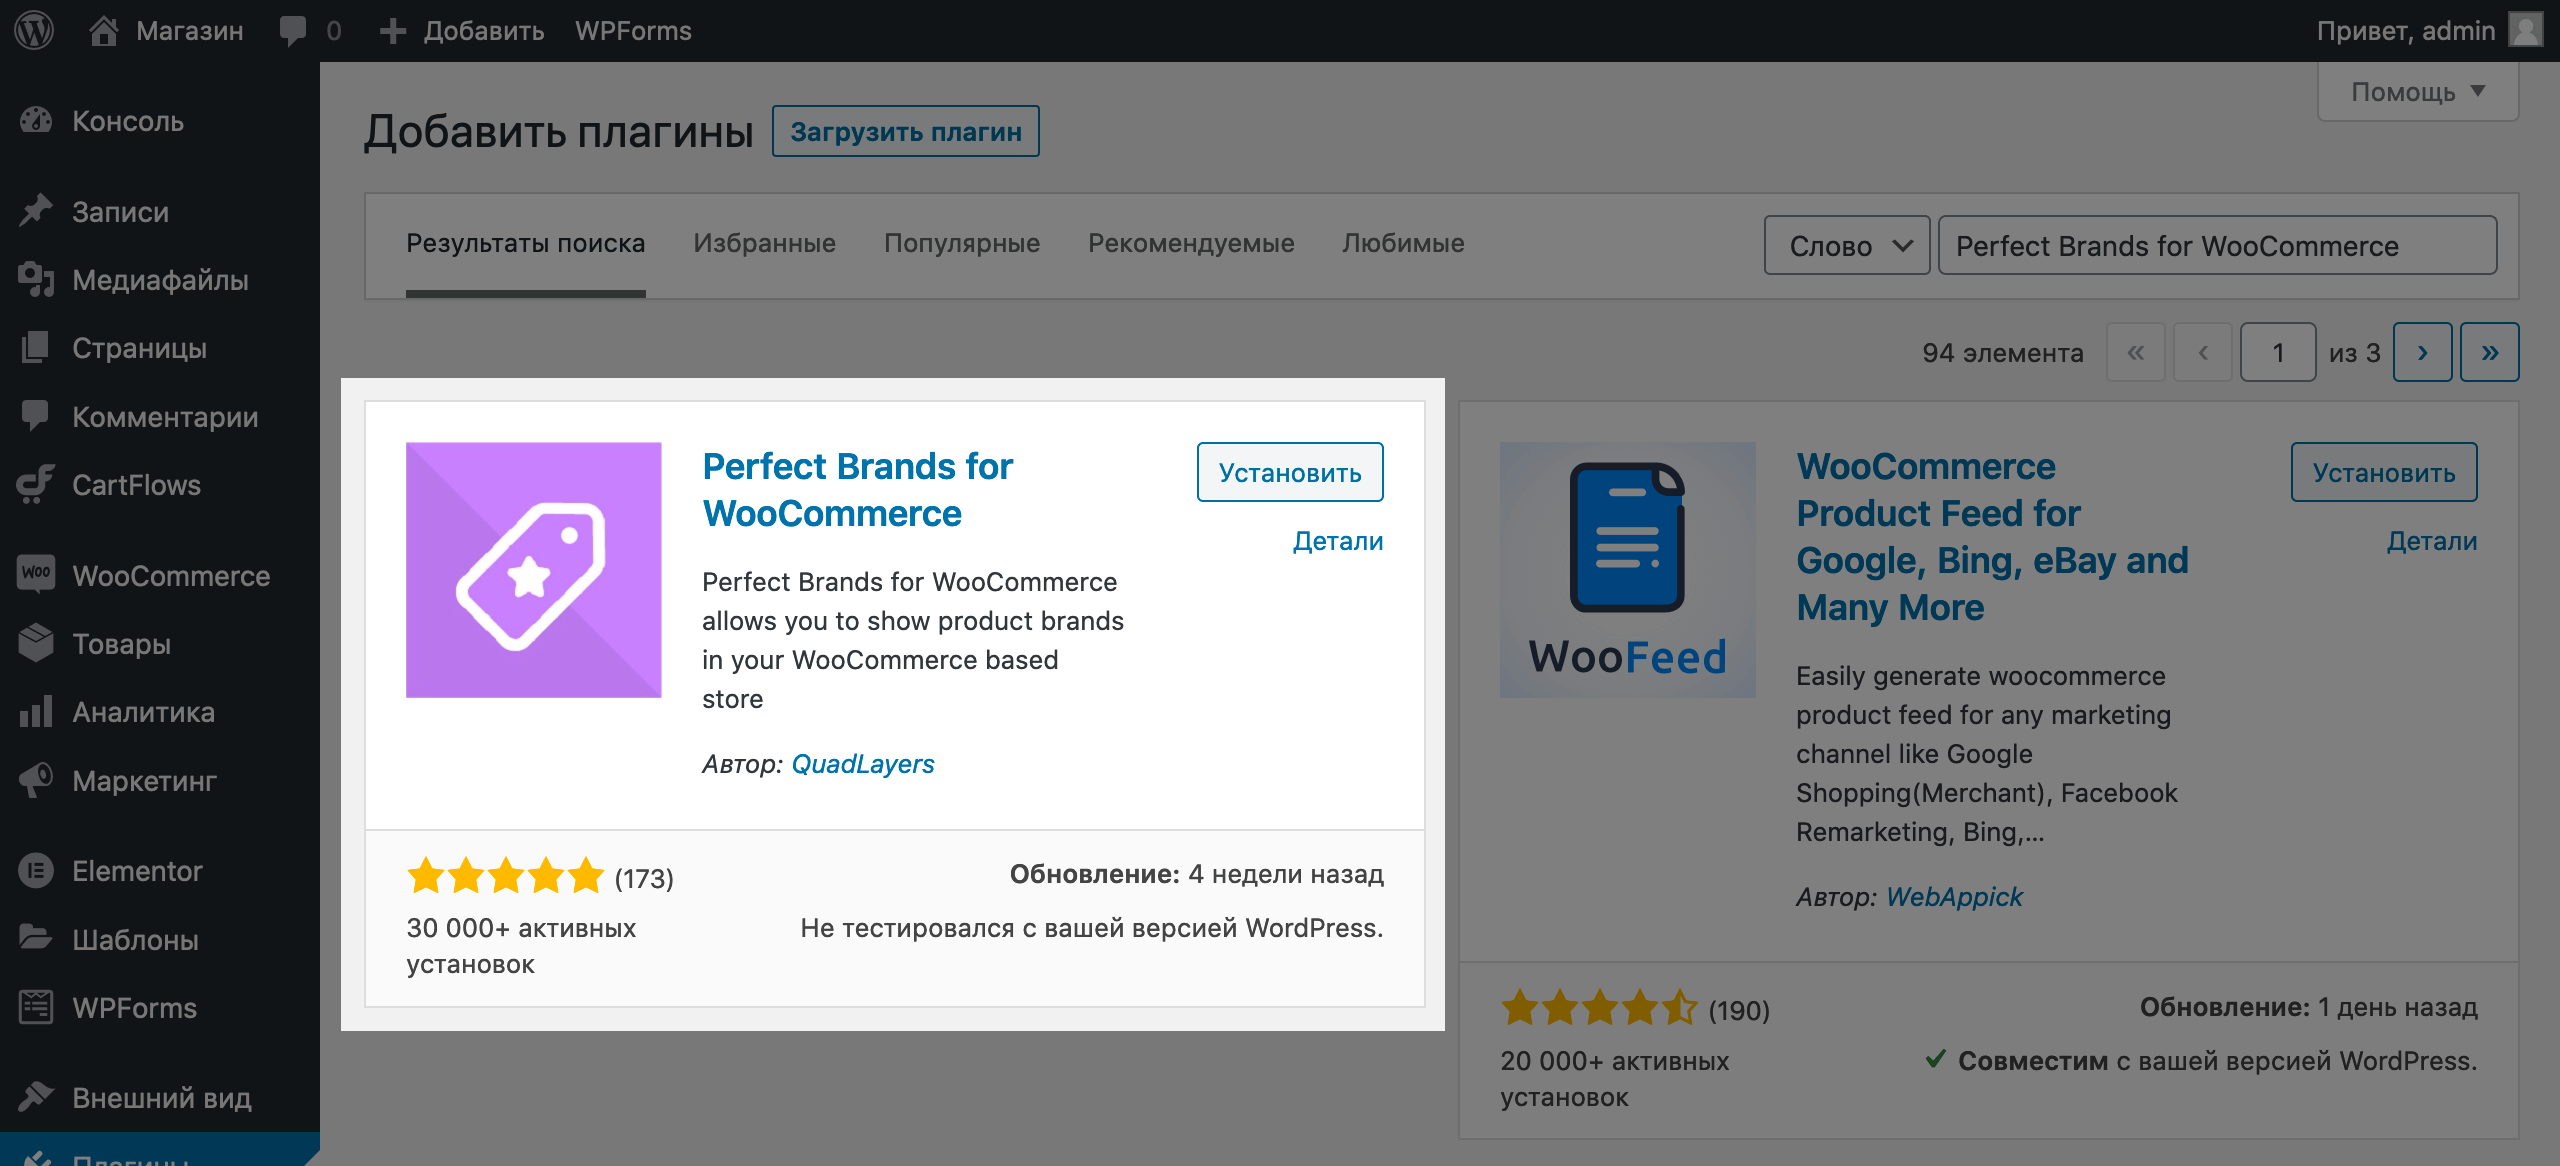Click the Привет, admin greeting
The image size is (2560, 1166).
pos(2406,31)
